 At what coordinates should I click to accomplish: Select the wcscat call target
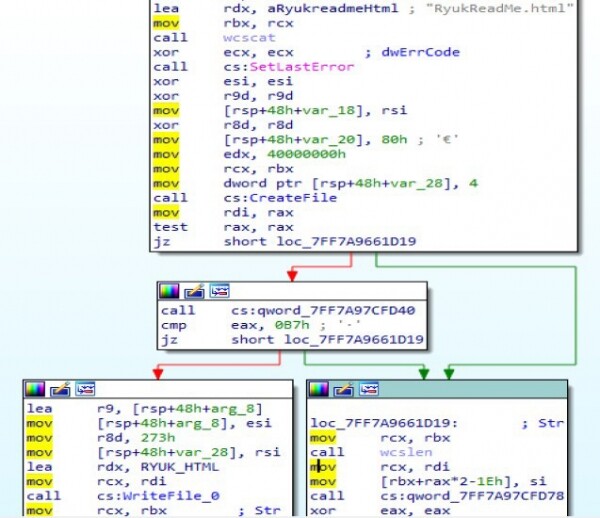[243, 37]
